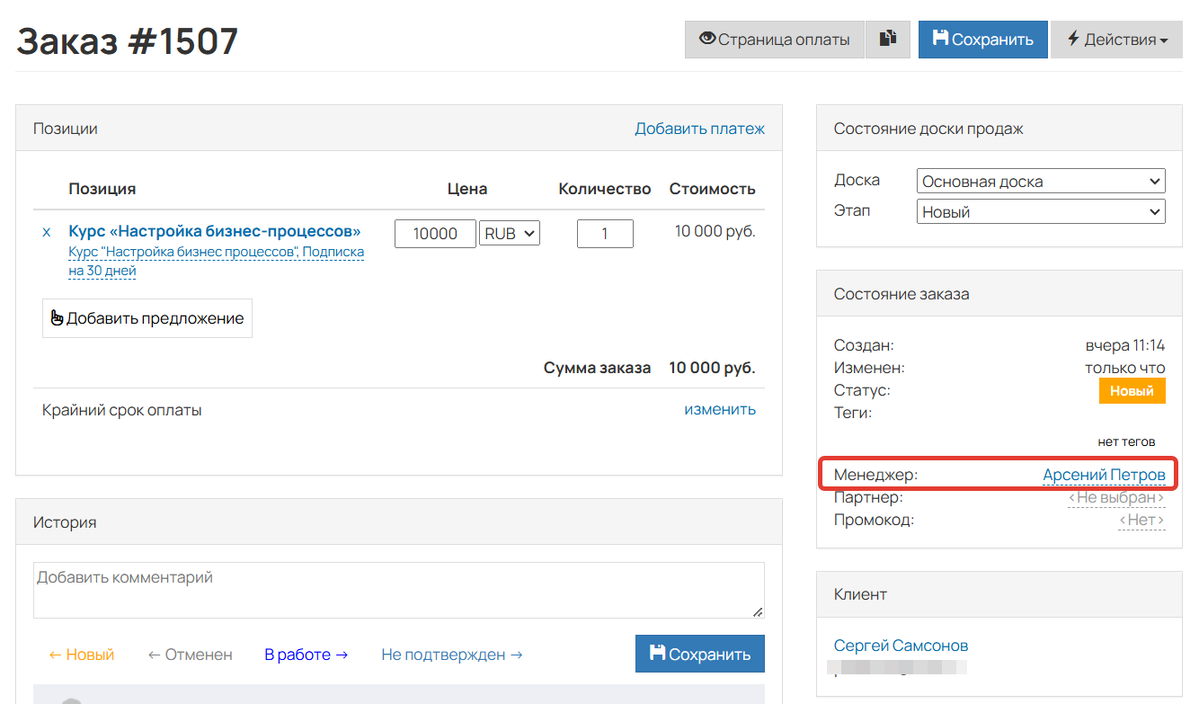Open the Страница оплаты payment page button
This screenshot has width=1199, height=704.
[x=774, y=40]
